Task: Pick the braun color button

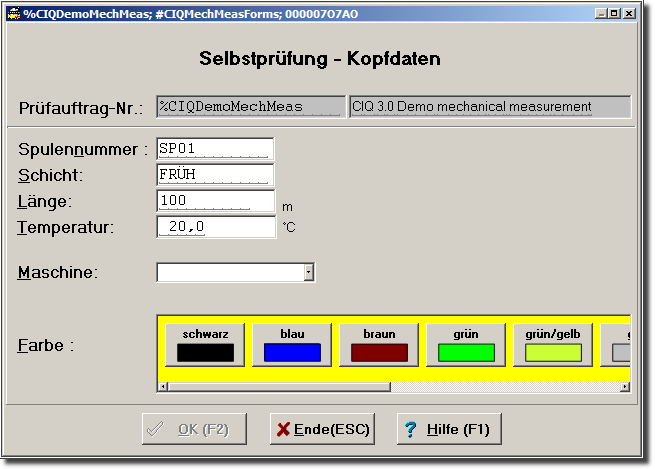Action: point(379,344)
